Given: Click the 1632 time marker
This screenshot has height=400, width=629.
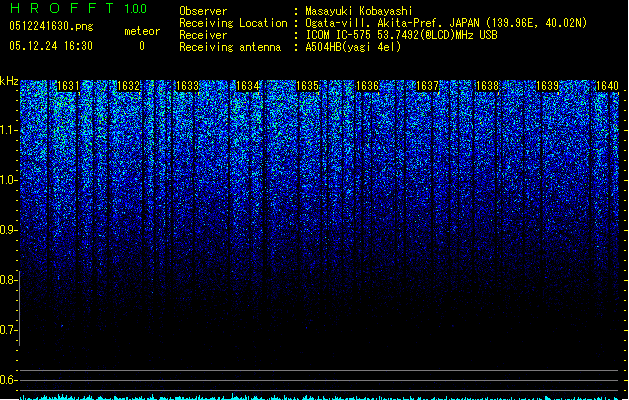Looking at the screenshot, I should pyautogui.click(x=128, y=86).
